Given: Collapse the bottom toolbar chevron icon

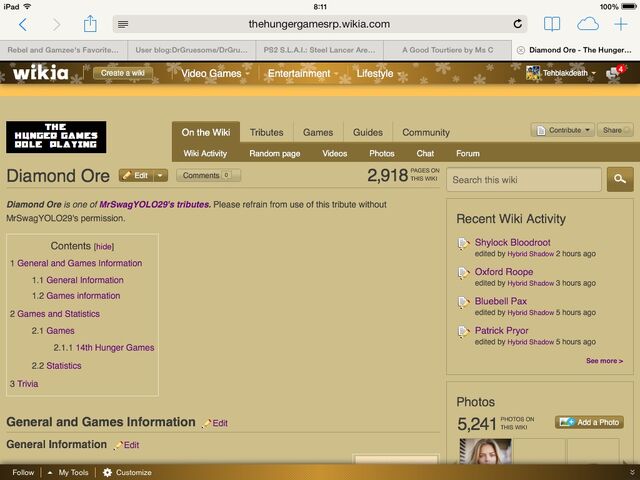Looking at the screenshot, I should (x=632, y=472).
